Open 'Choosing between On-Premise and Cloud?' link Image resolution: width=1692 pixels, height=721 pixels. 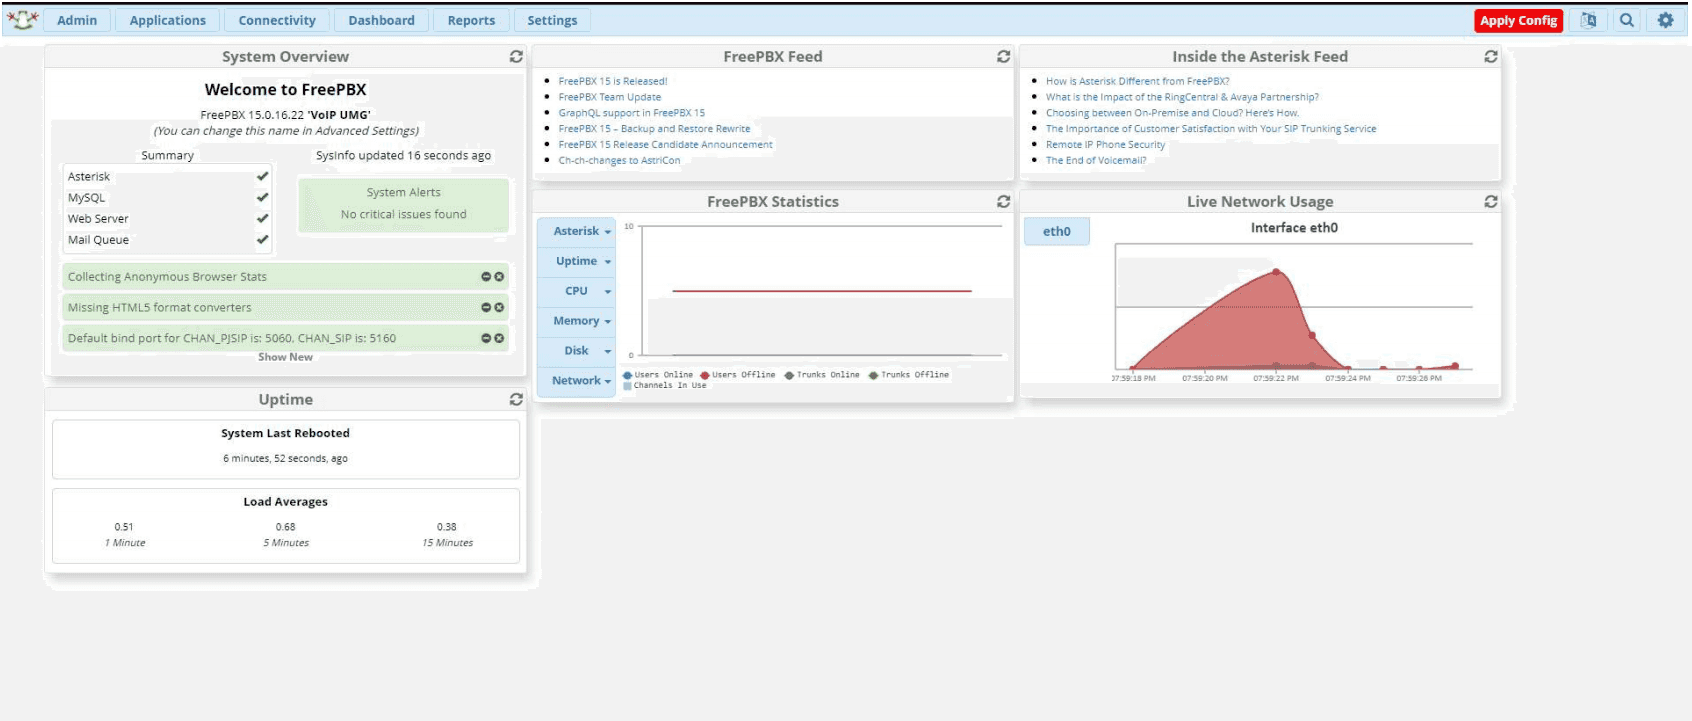point(1172,113)
